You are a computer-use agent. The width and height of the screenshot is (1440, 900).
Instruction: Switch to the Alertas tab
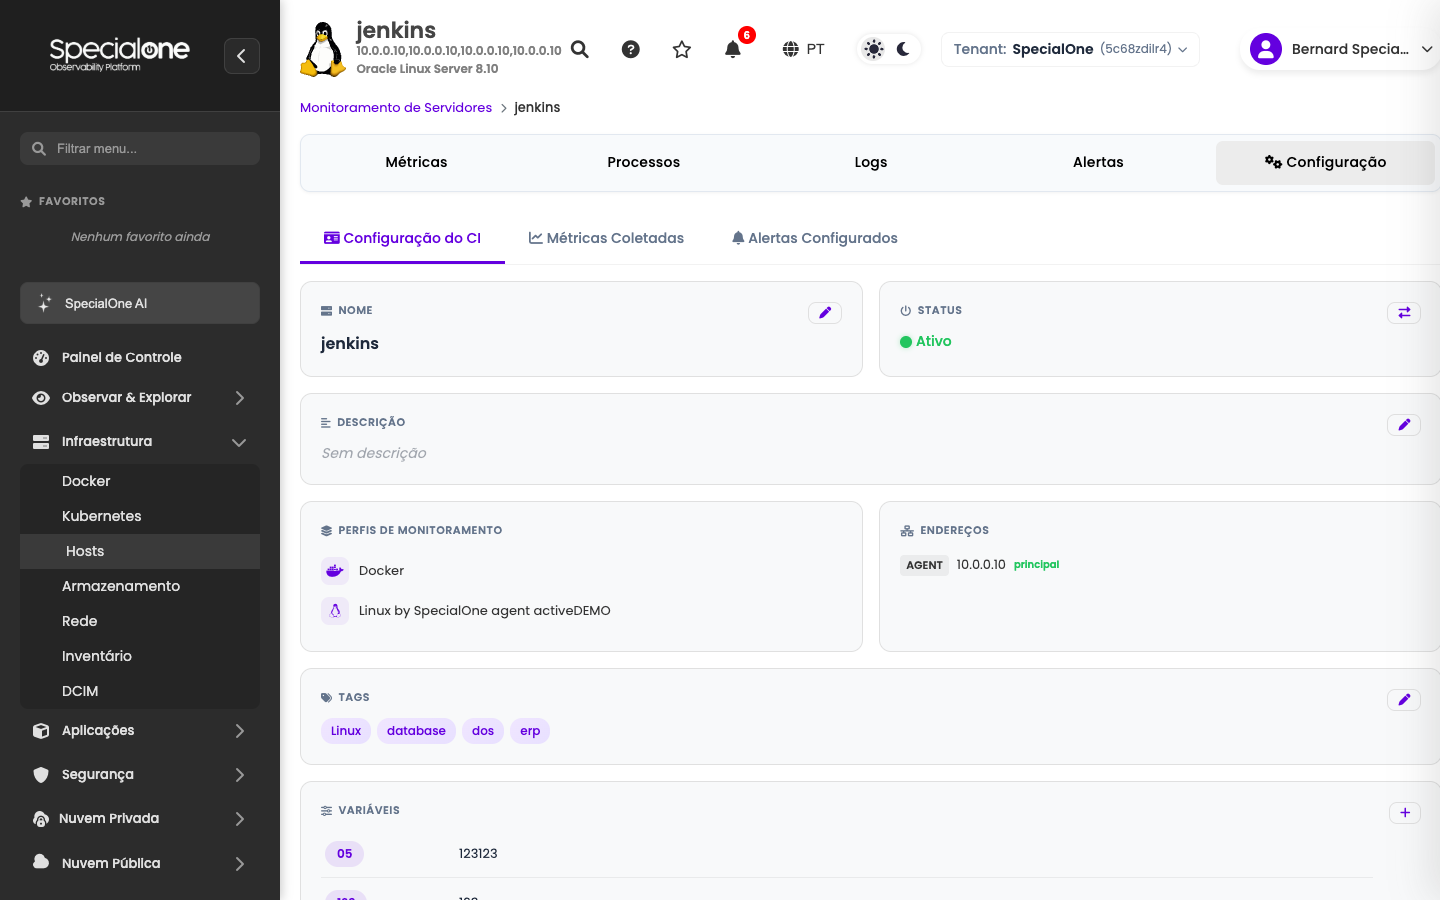point(1098,162)
